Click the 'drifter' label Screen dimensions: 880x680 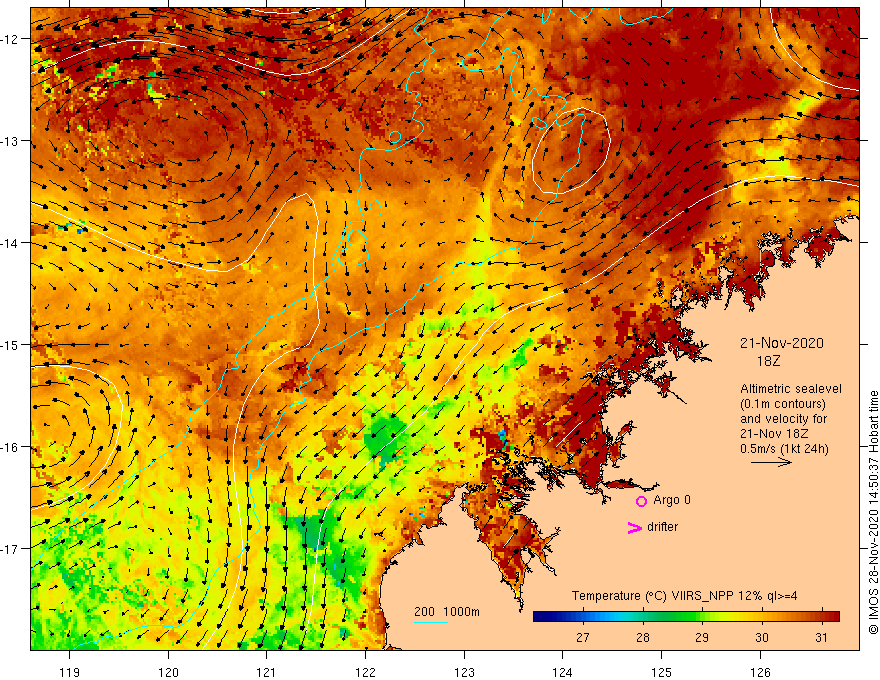point(662,527)
